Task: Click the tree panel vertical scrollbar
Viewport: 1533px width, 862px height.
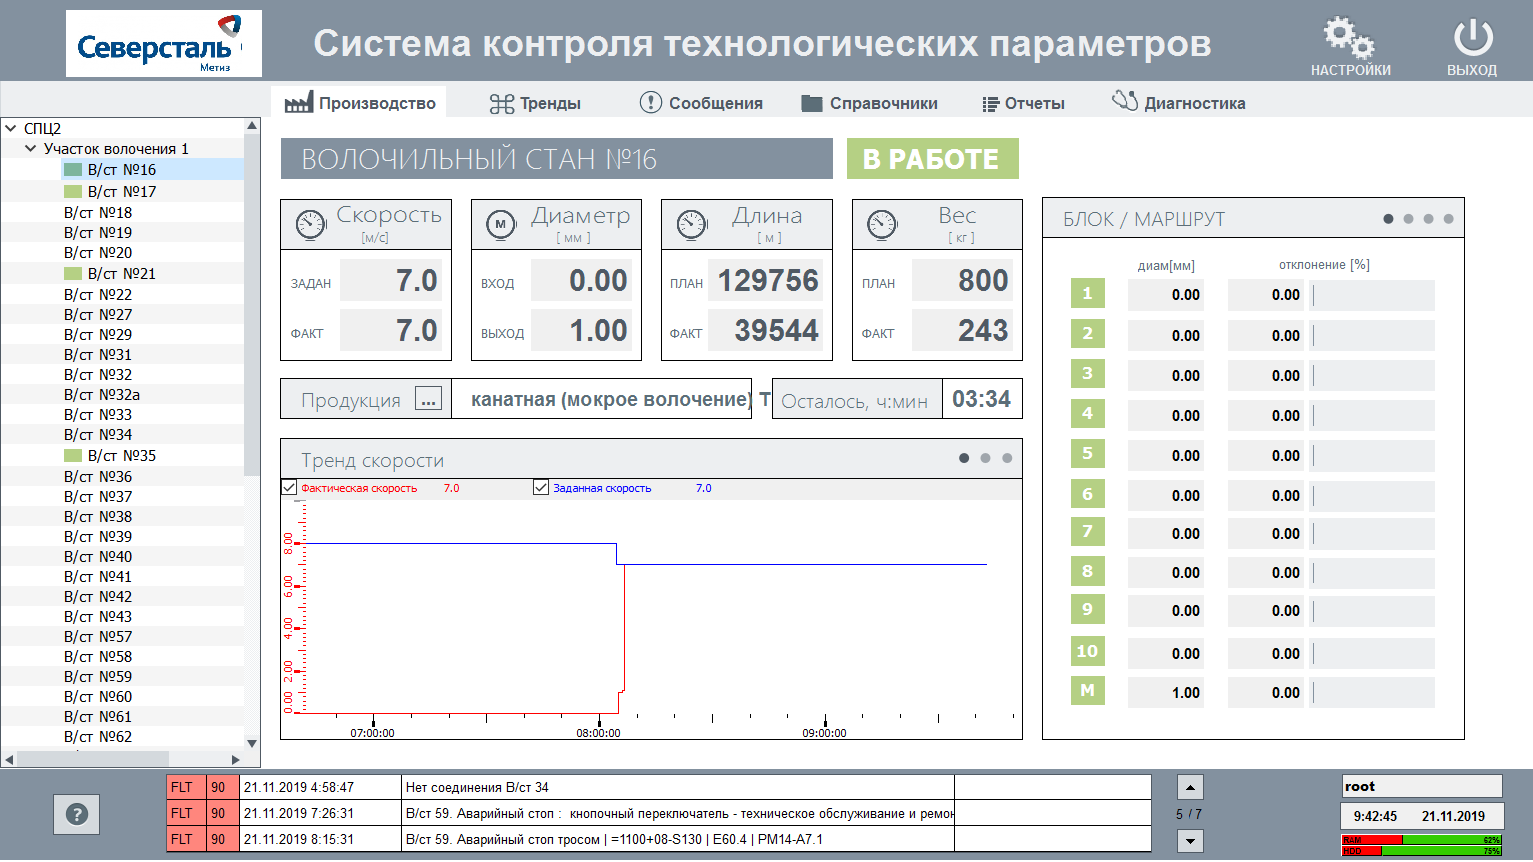Action: pos(252,300)
